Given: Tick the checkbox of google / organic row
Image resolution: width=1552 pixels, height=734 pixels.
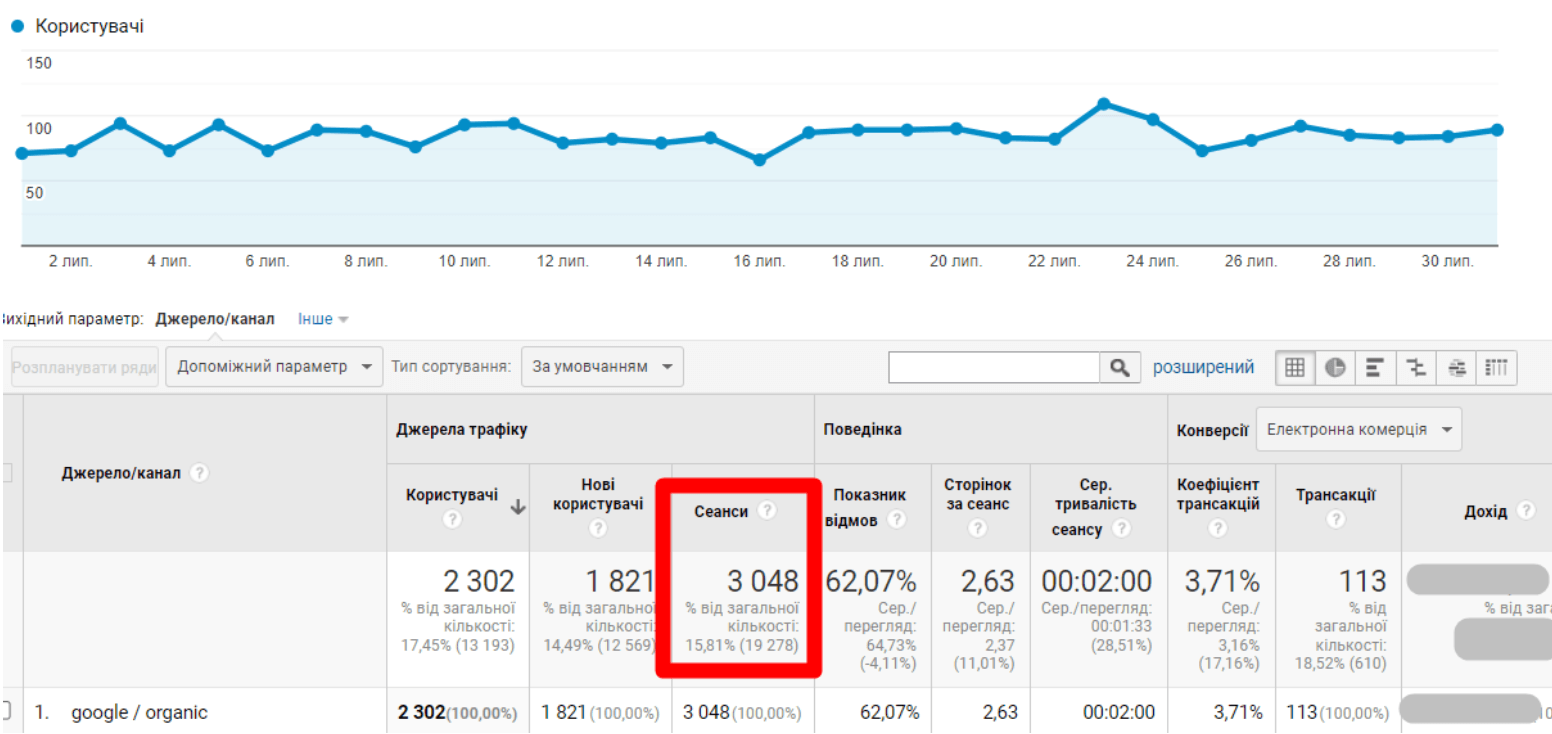Looking at the screenshot, I should pos(4,712).
